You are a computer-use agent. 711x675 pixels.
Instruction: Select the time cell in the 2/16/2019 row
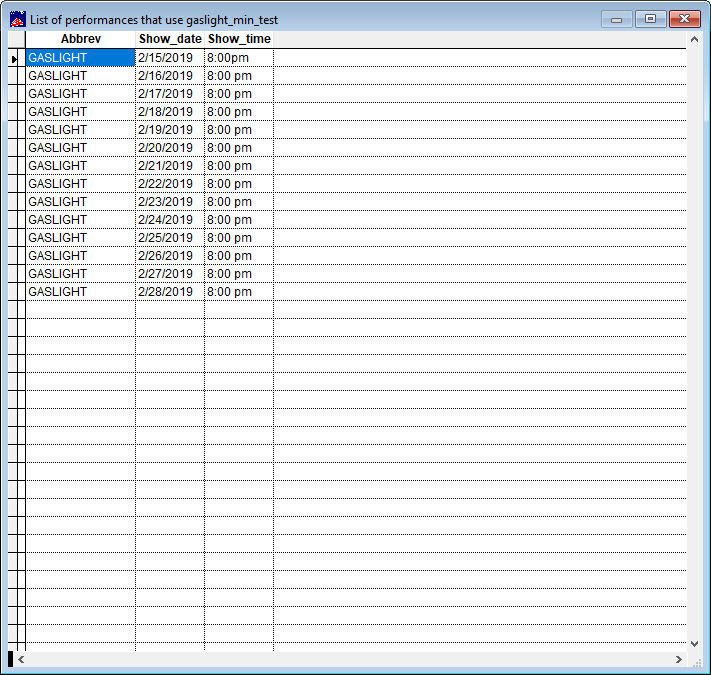pos(239,76)
